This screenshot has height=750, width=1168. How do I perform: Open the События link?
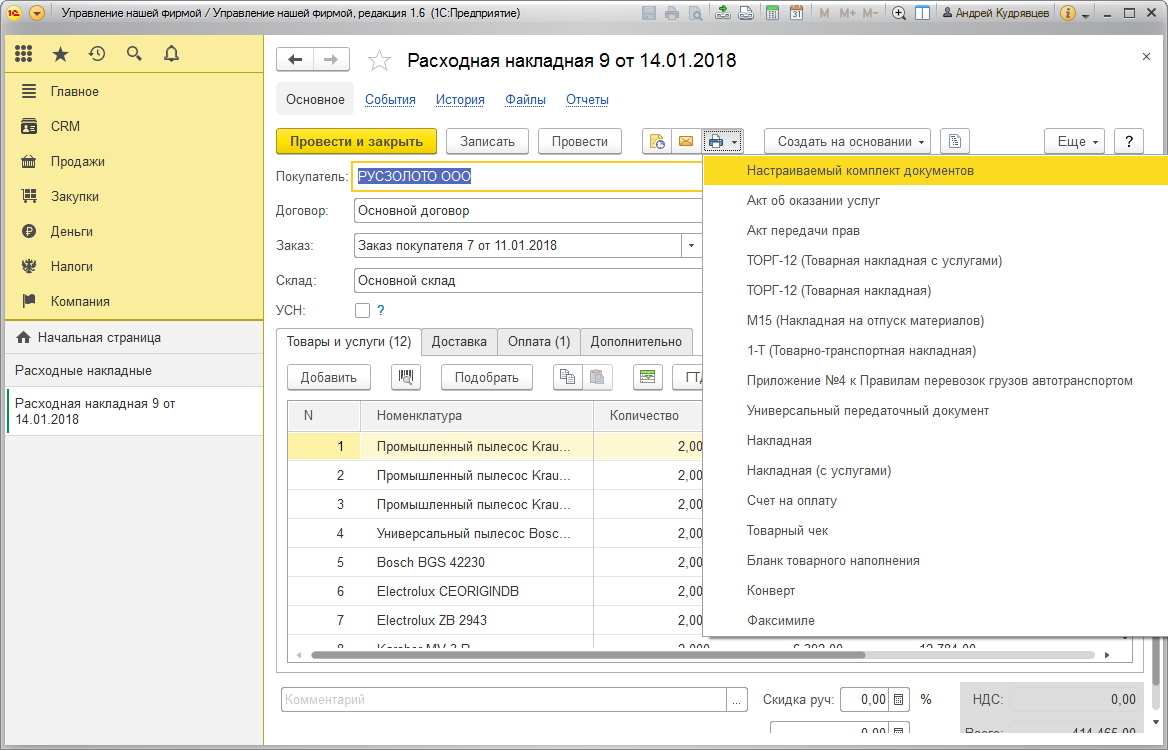click(390, 100)
